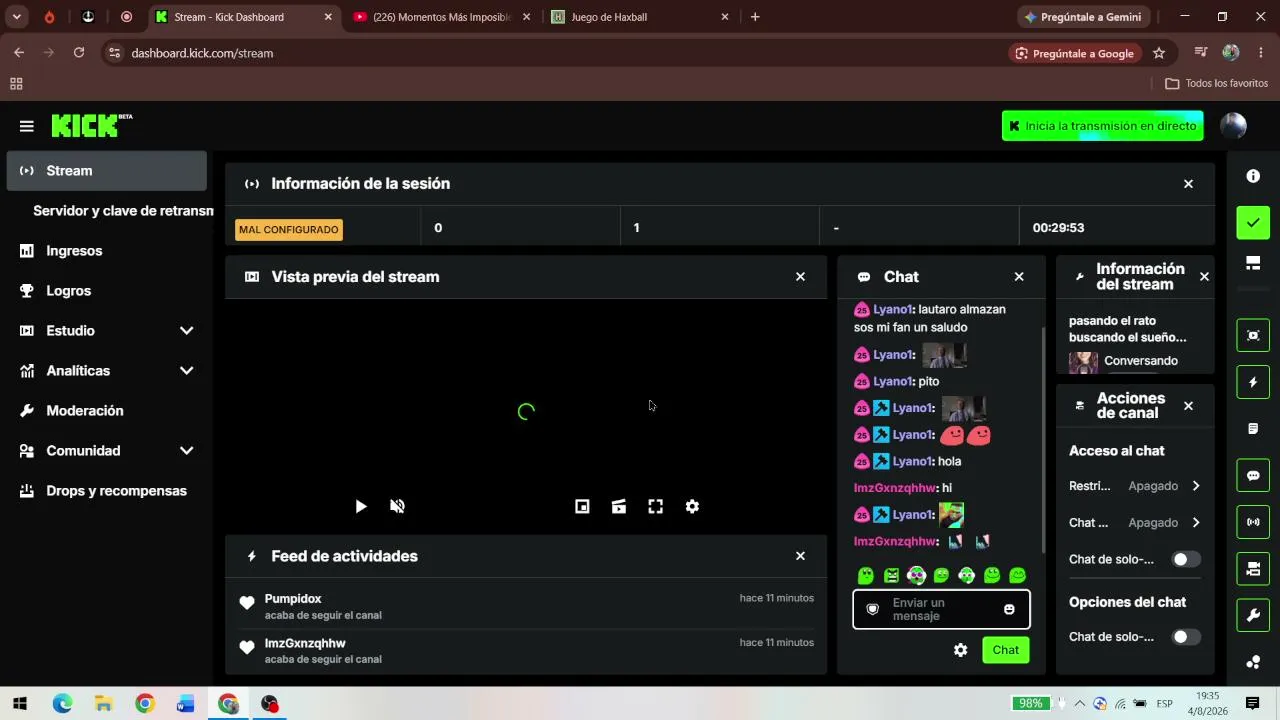Screen dimensions: 1280x720
Task: Open picture-in-picture for the stream preview
Action: point(582,507)
